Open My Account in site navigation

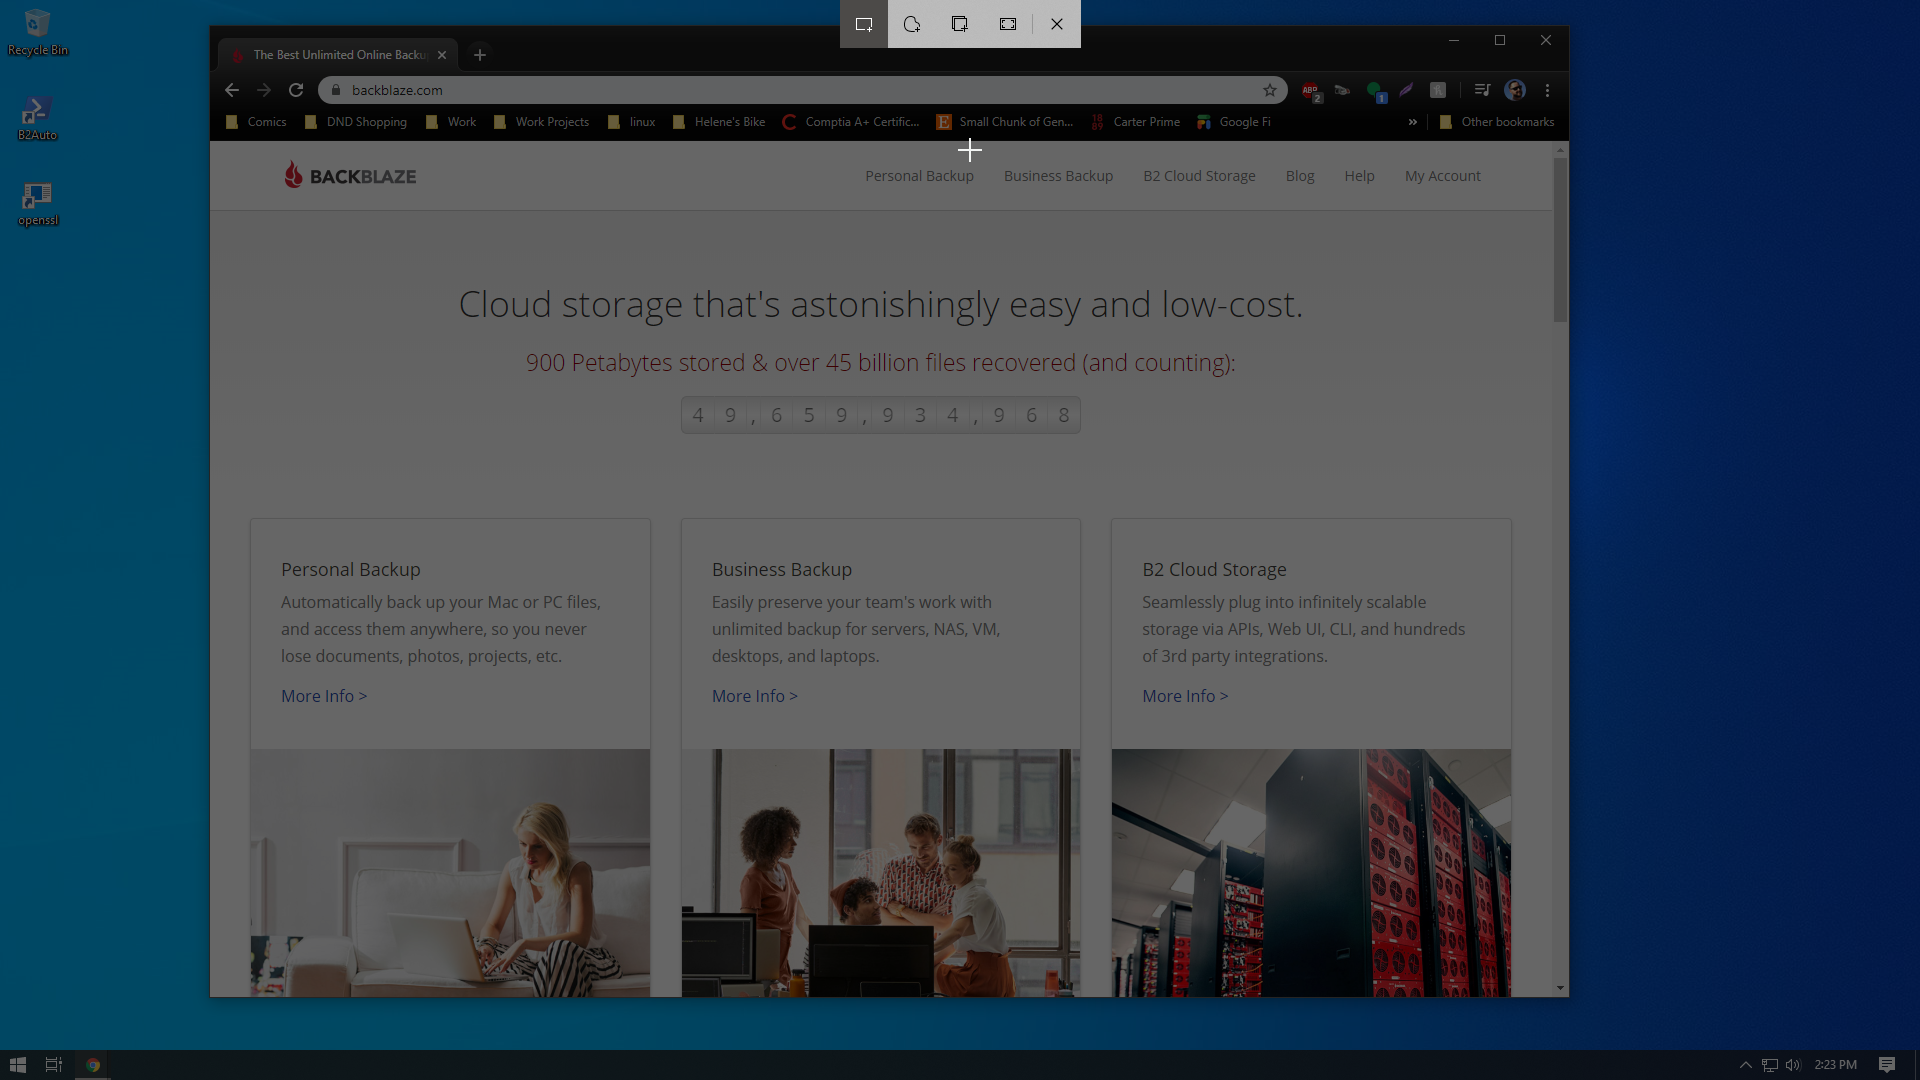click(1442, 176)
